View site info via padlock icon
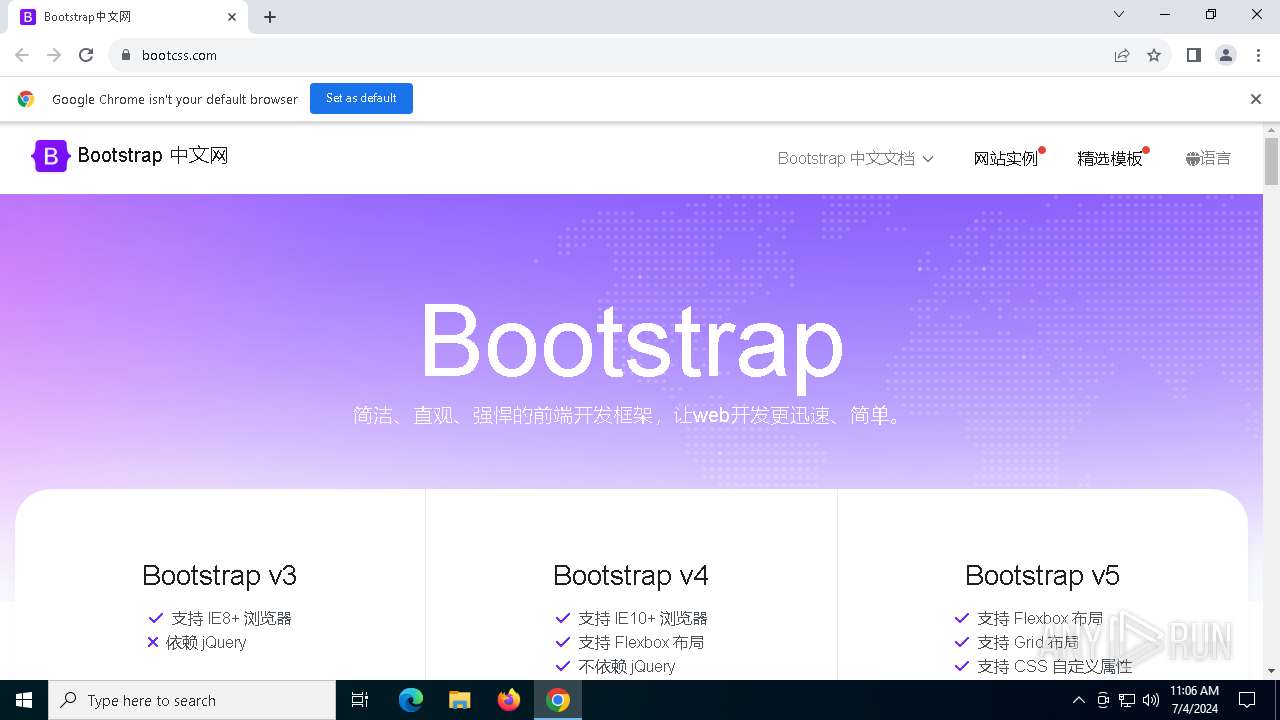1280x720 pixels. (126, 55)
